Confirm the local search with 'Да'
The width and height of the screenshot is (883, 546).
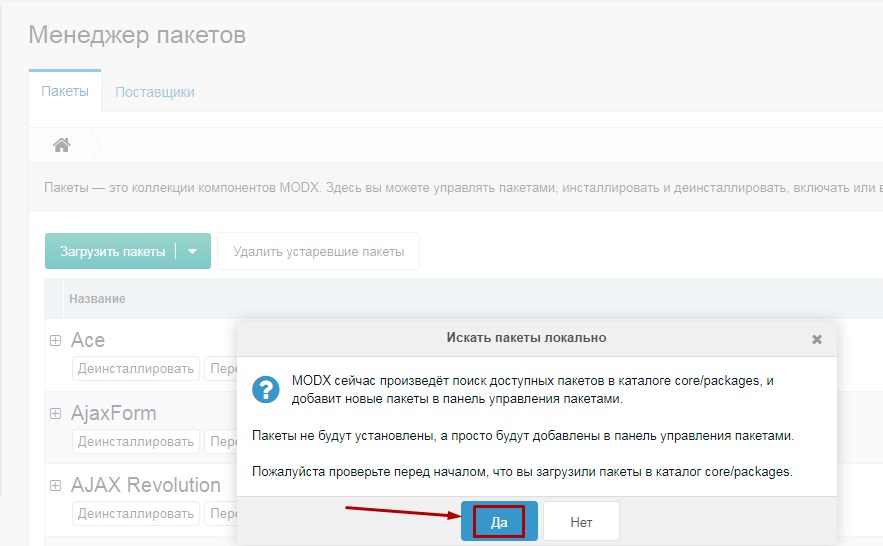499,521
